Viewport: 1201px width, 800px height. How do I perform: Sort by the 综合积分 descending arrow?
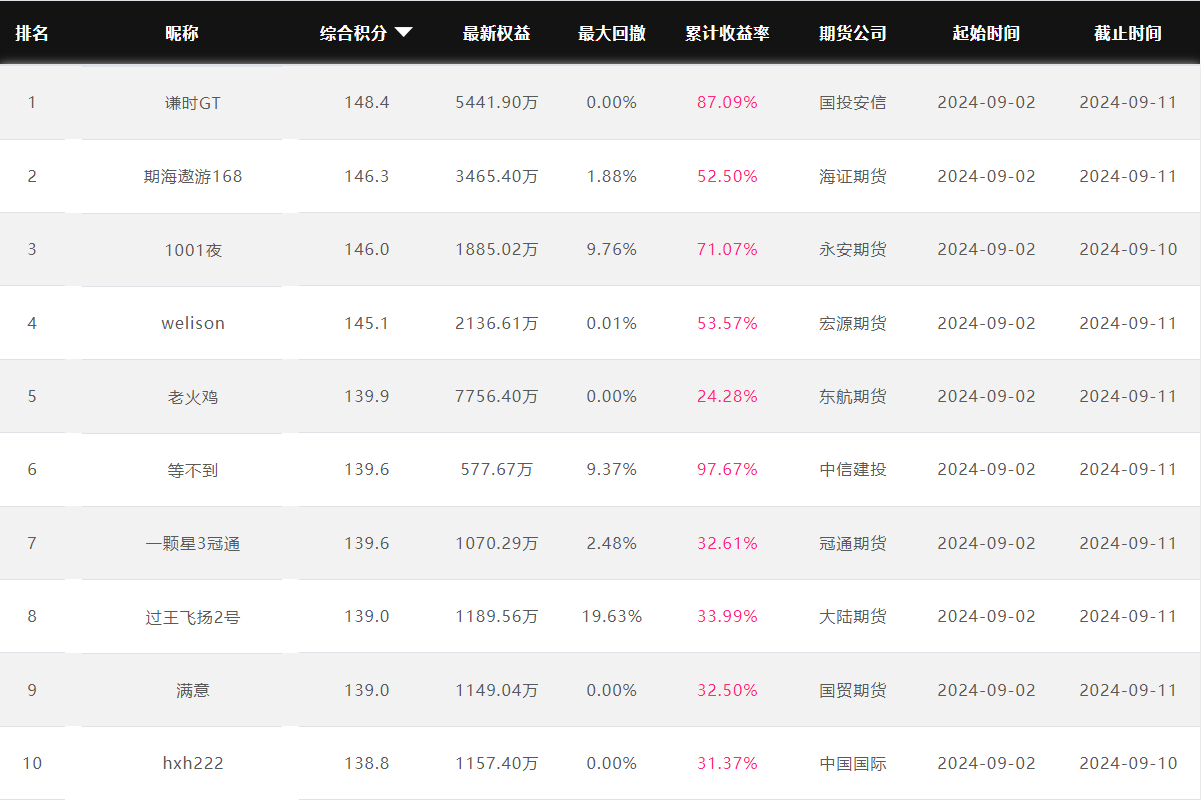[x=404, y=33]
